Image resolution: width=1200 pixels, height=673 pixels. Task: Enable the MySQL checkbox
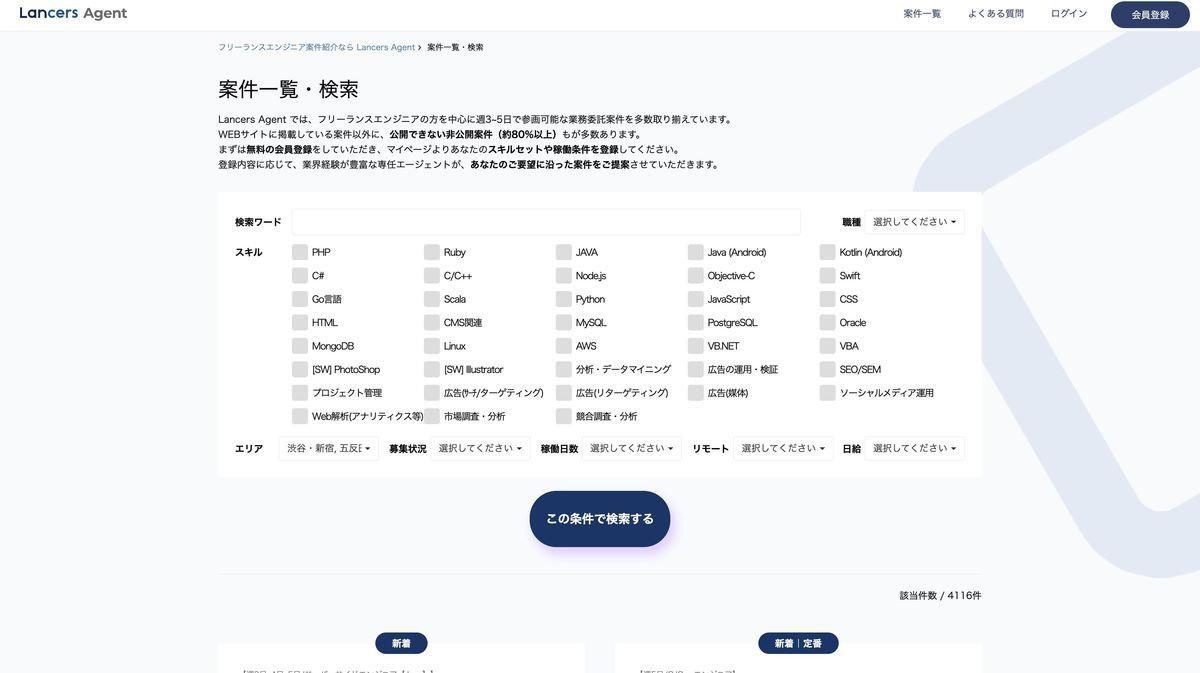(564, 323)
